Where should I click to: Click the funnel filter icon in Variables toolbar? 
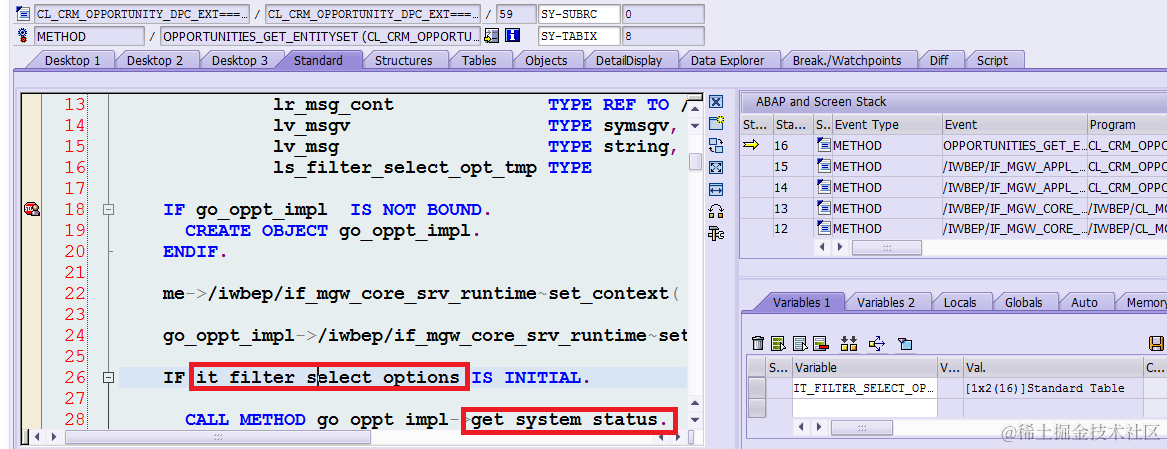click(905, 343)
